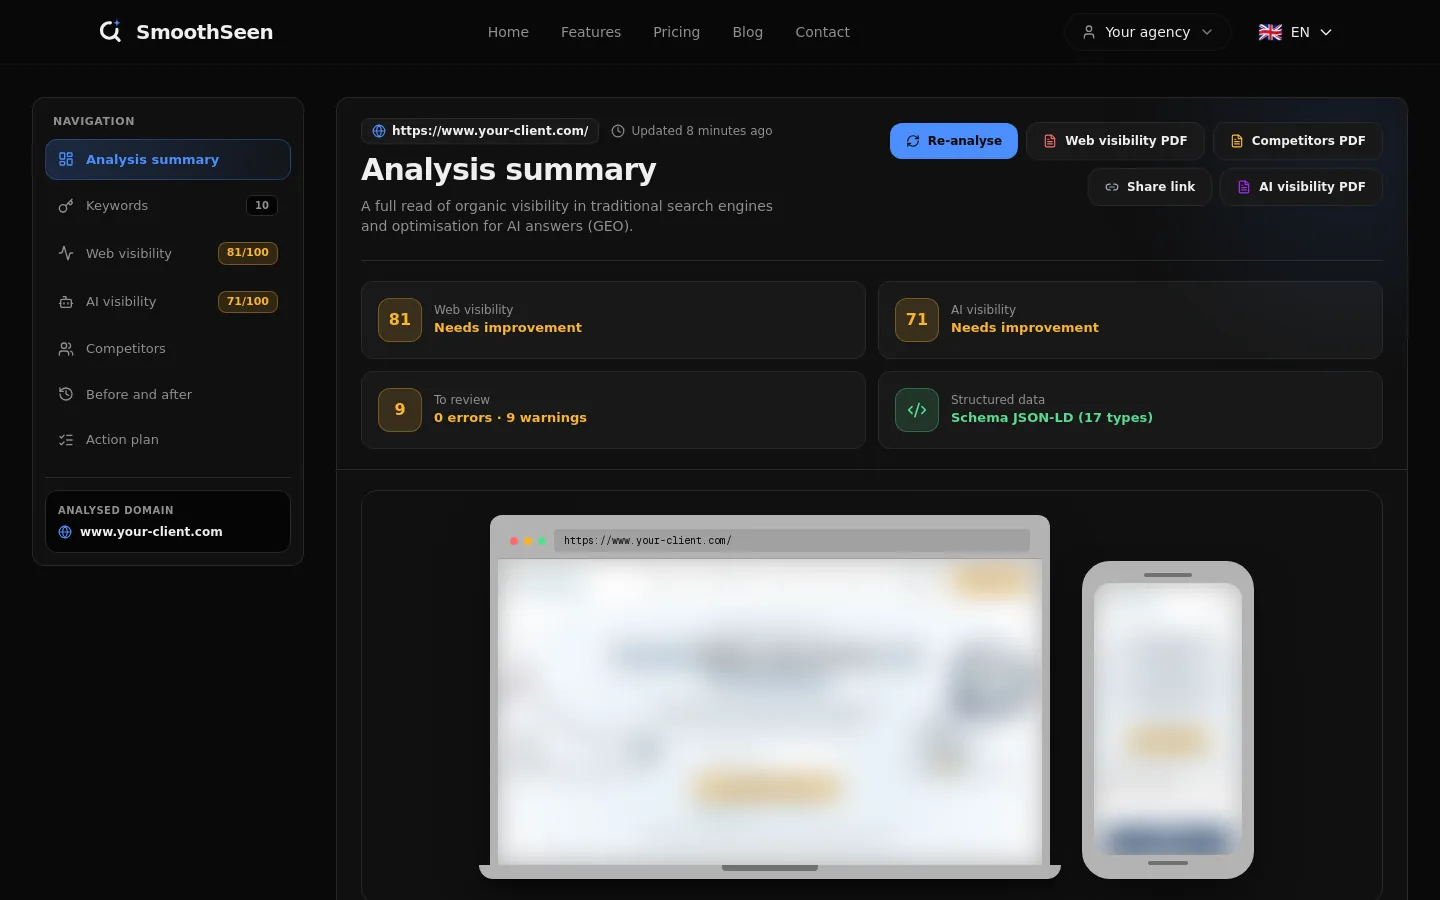This screenshot has height=900, width=1440.
Task: Click the file icon on AI visibility PDF
Action: pos(1244,187)
